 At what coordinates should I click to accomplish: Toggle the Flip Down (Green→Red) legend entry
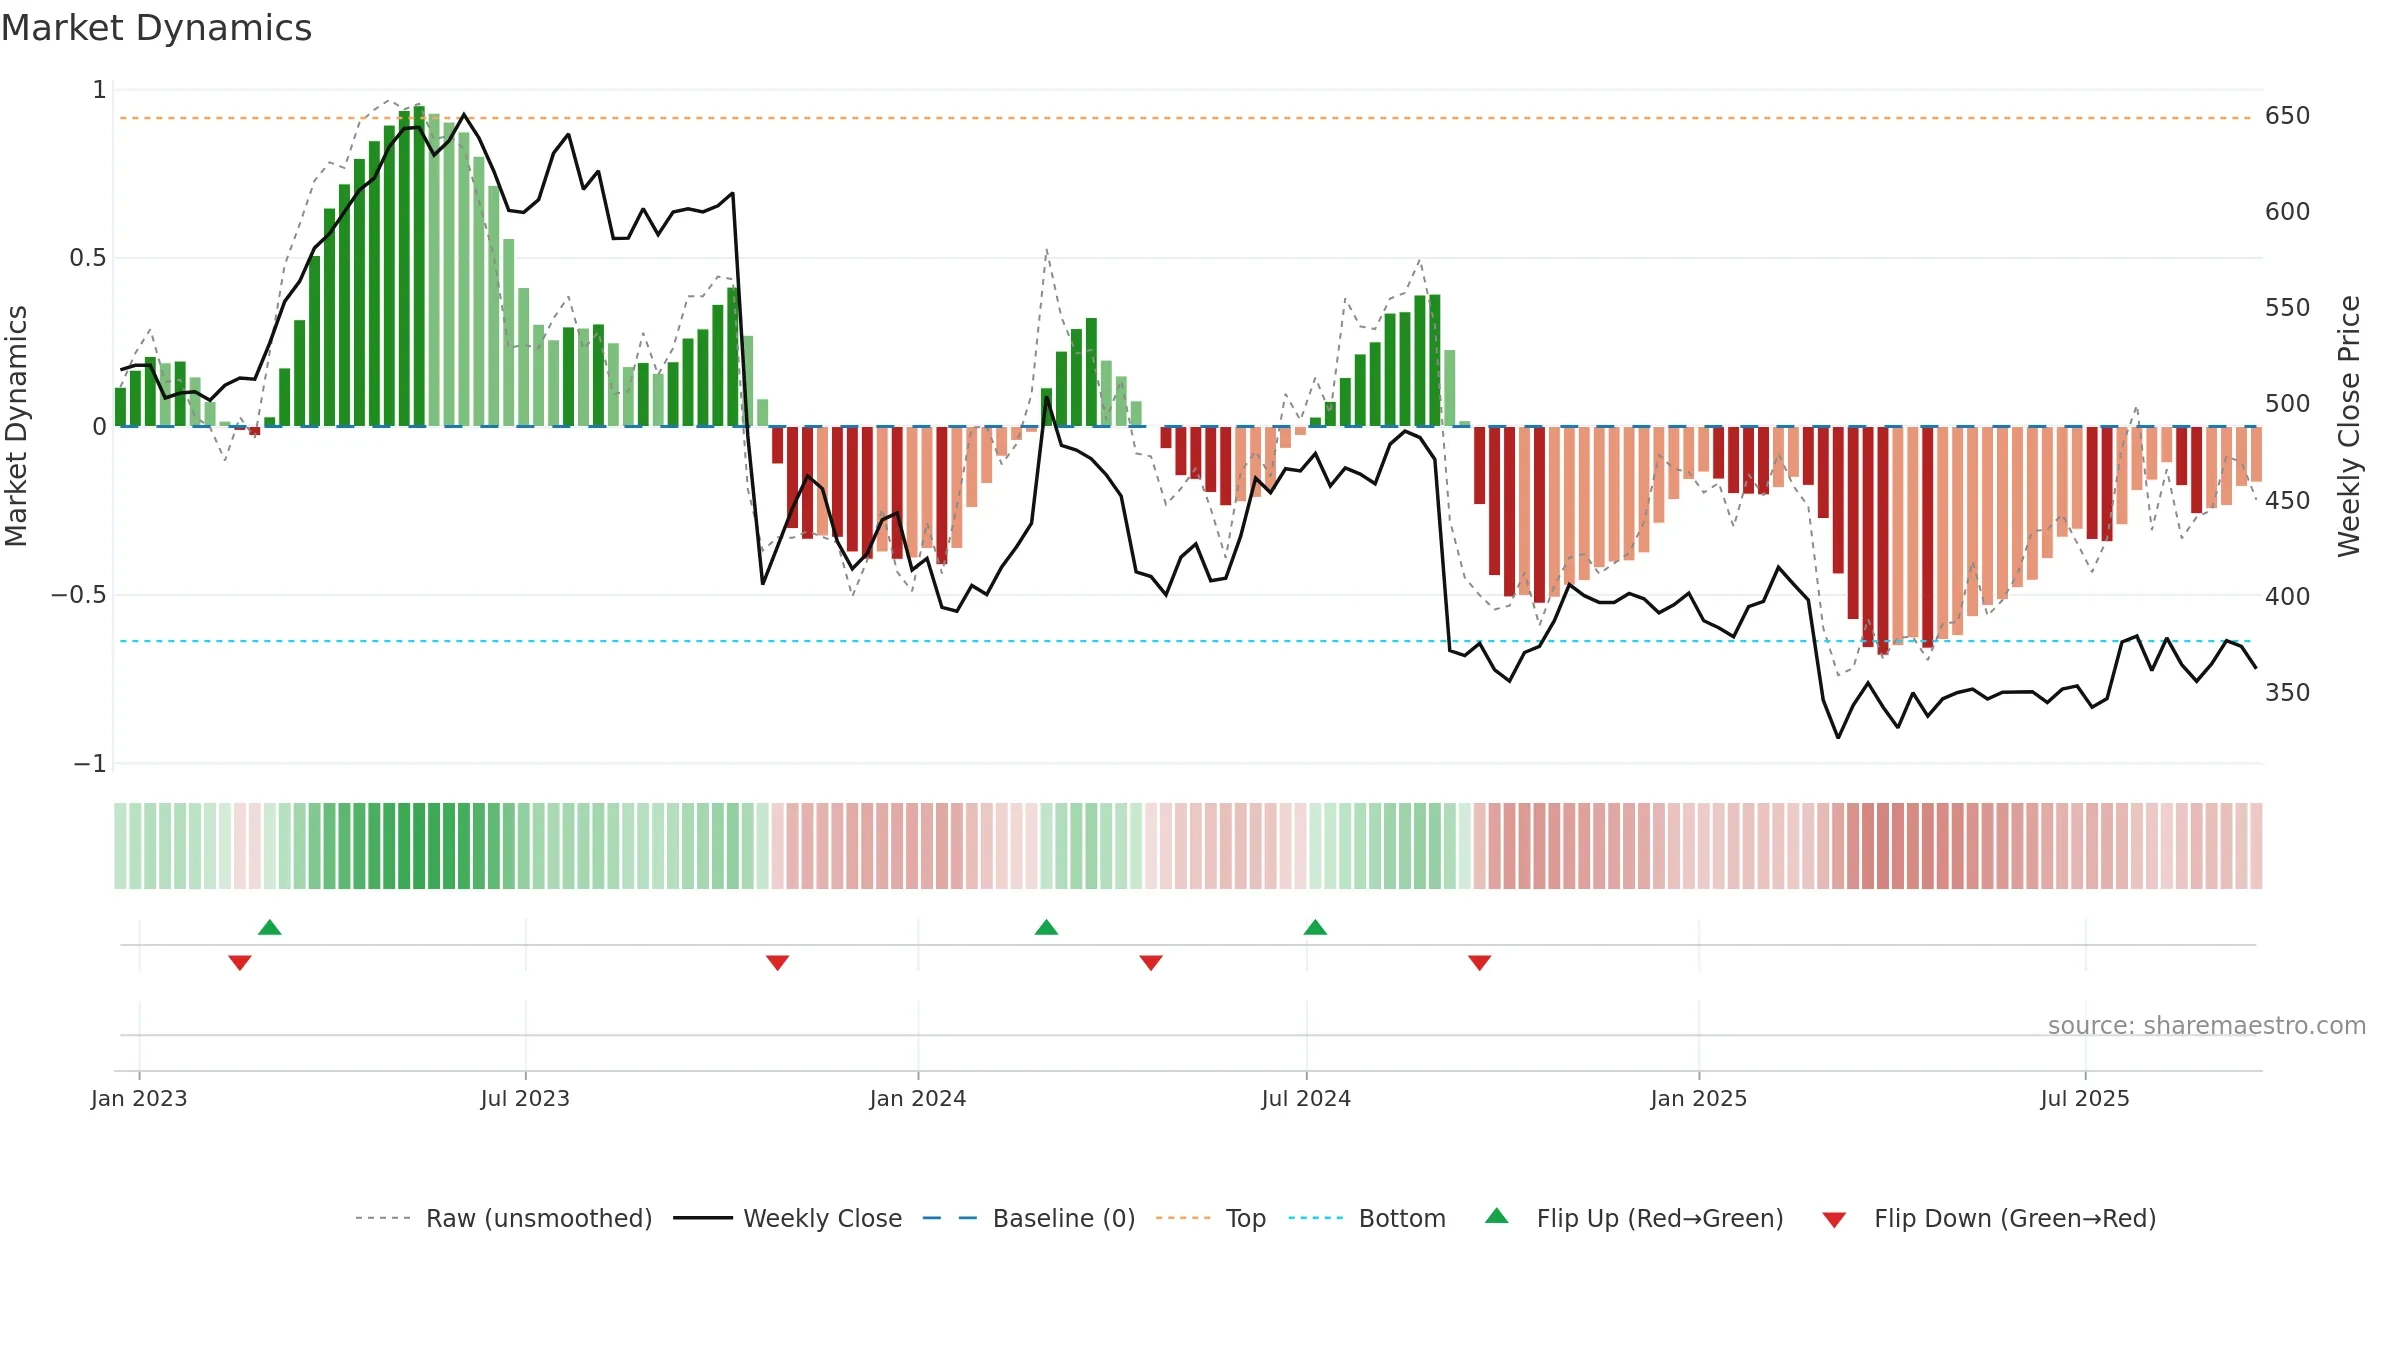(x=1988, y=1218)
